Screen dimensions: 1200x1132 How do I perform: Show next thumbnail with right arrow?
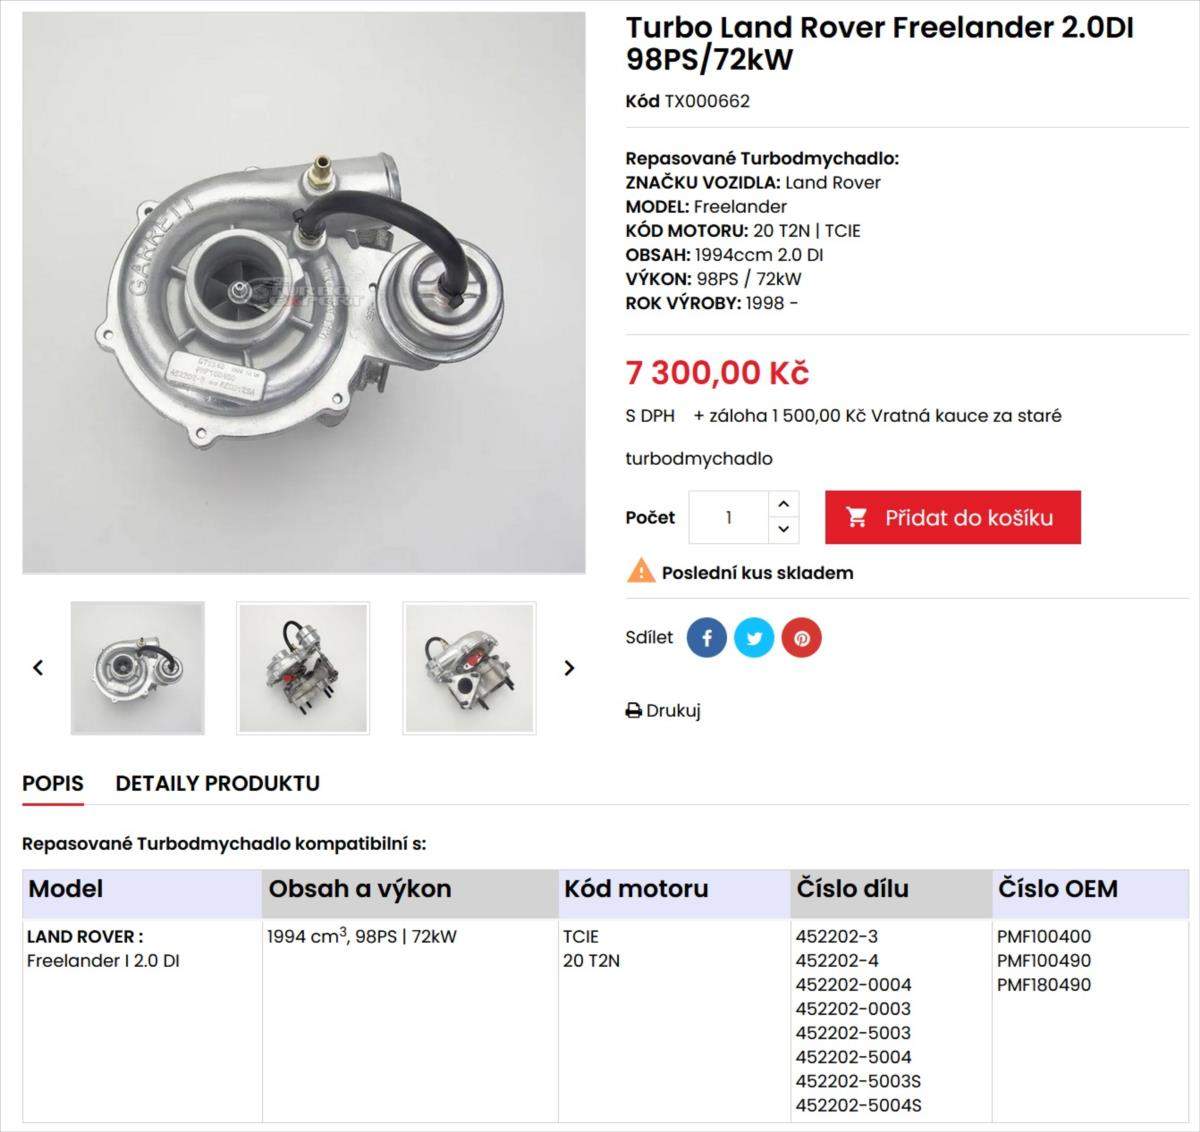tap(569, 667)
